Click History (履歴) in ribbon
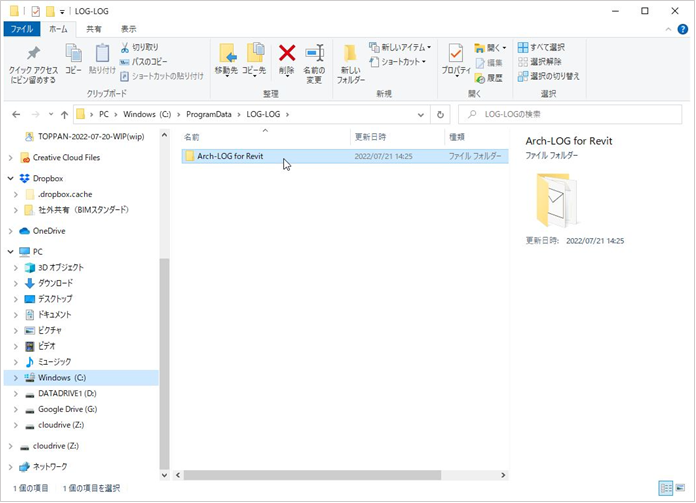The width and height of the screenshot is (696, 503). [x=489, y=78]
